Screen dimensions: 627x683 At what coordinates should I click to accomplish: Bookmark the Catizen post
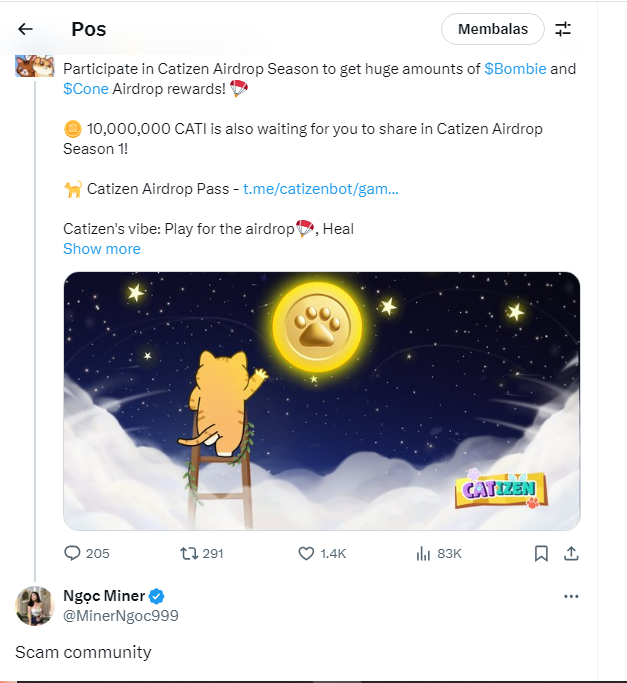[541, 553]
